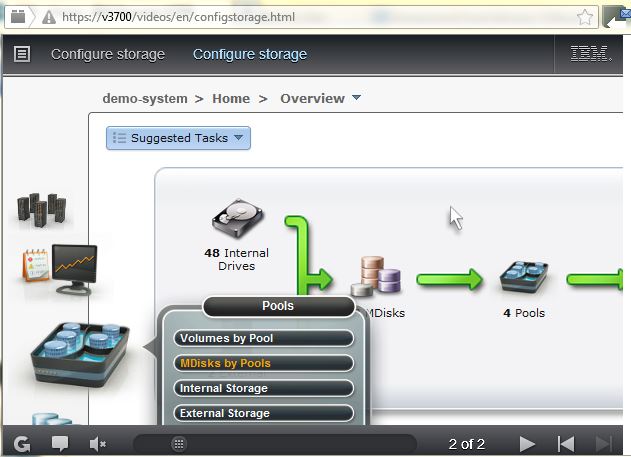Click the gray Configure storage heading
The height and width of the screenshot is (457, 631).
pyautogui.click(x=108, y=54)
